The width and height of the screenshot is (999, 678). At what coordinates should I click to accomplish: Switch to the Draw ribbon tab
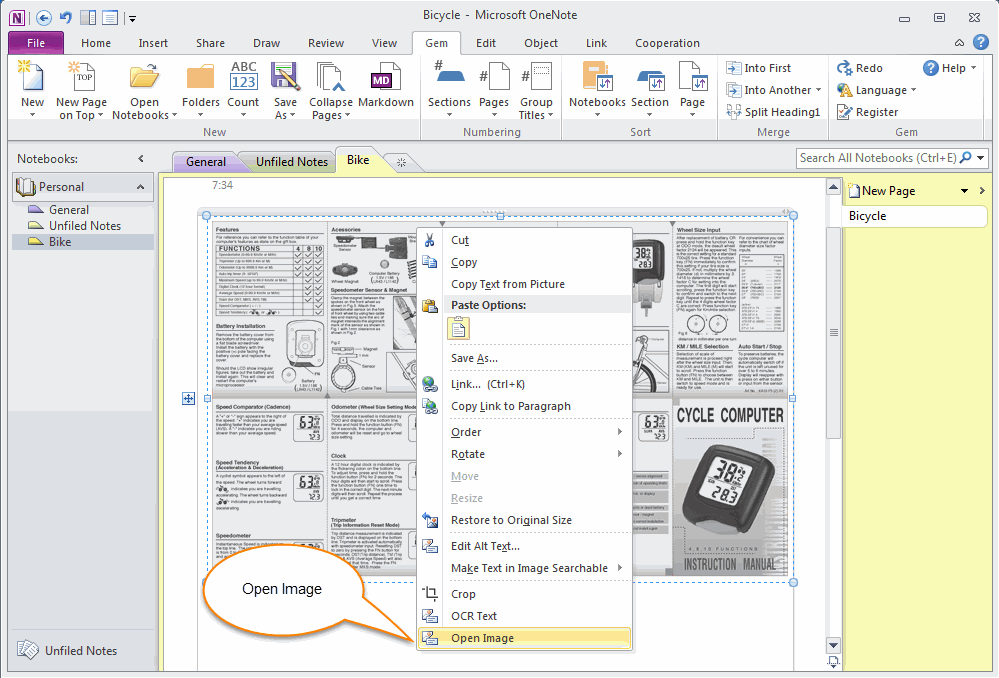266,43
